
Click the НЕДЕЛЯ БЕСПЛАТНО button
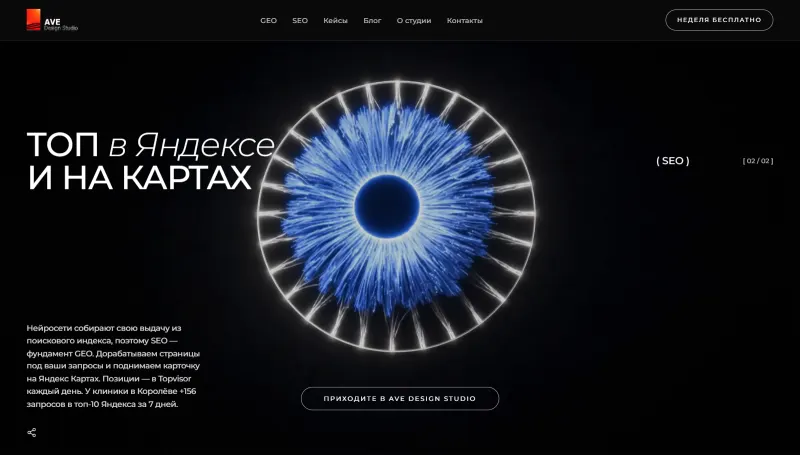coord(719,20)
